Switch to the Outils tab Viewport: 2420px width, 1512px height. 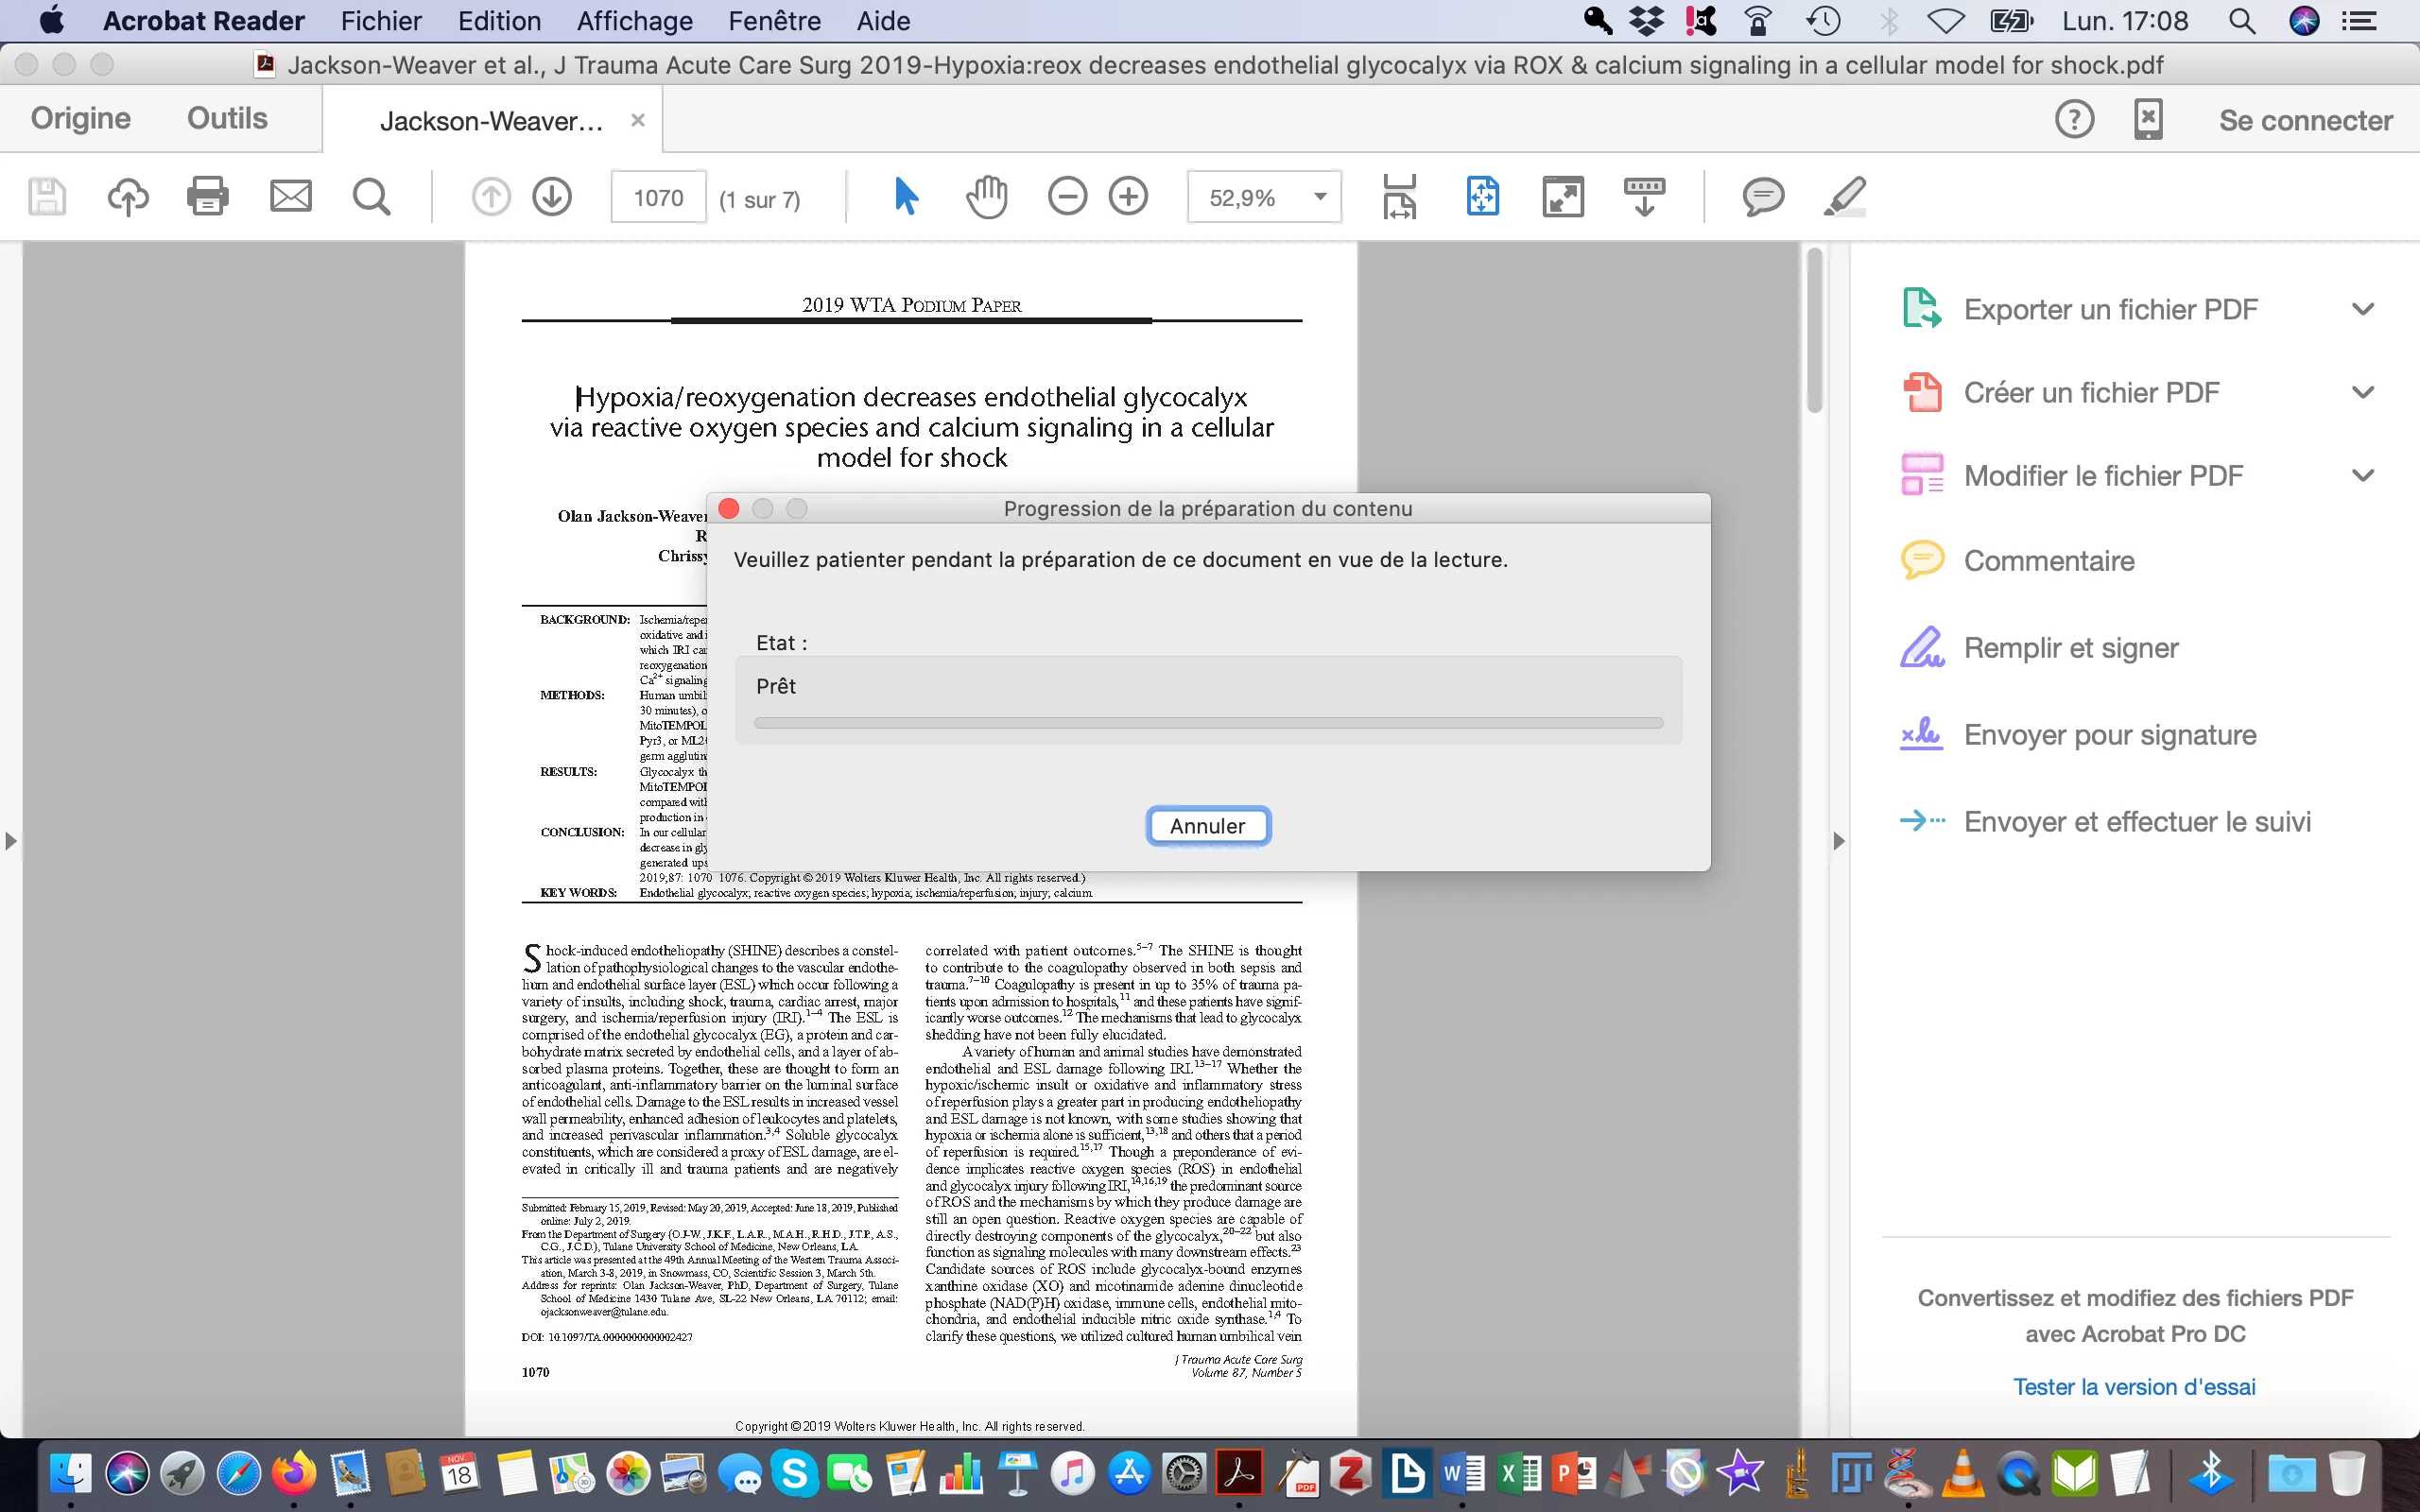pyautogui.click(x=227, y=118)
